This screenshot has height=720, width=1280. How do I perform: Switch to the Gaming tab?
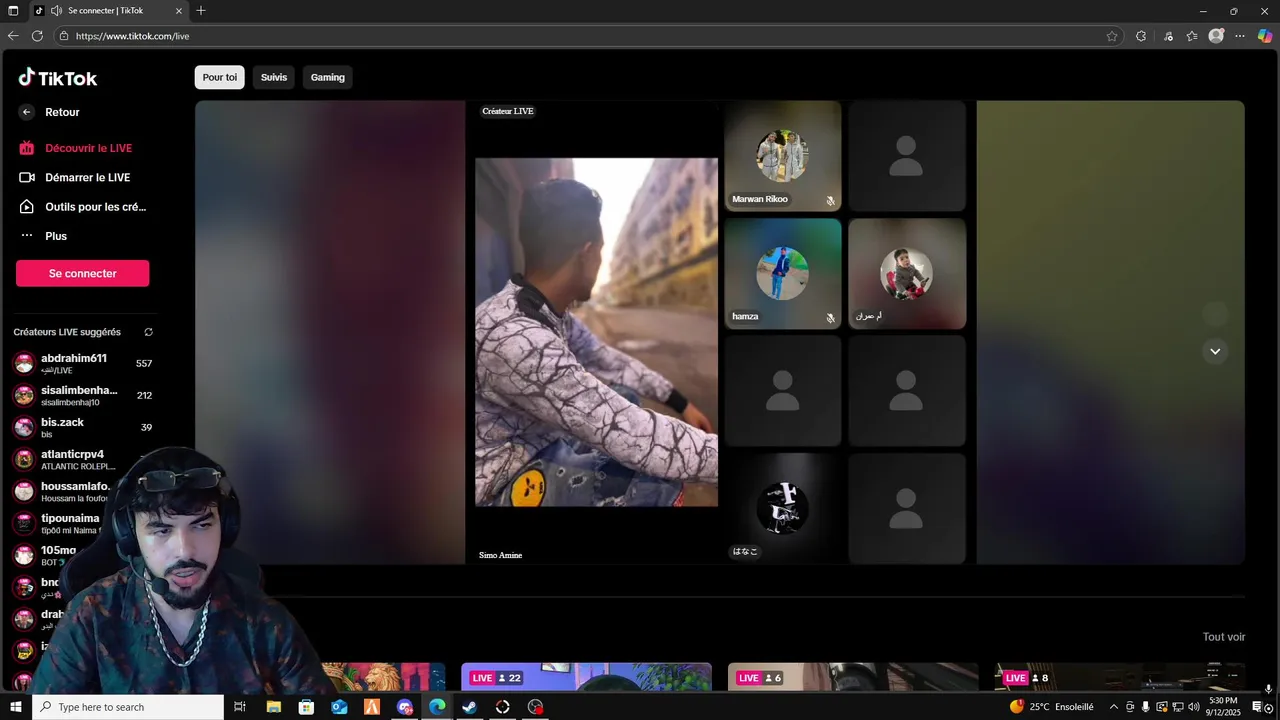(x=327, y=77)
